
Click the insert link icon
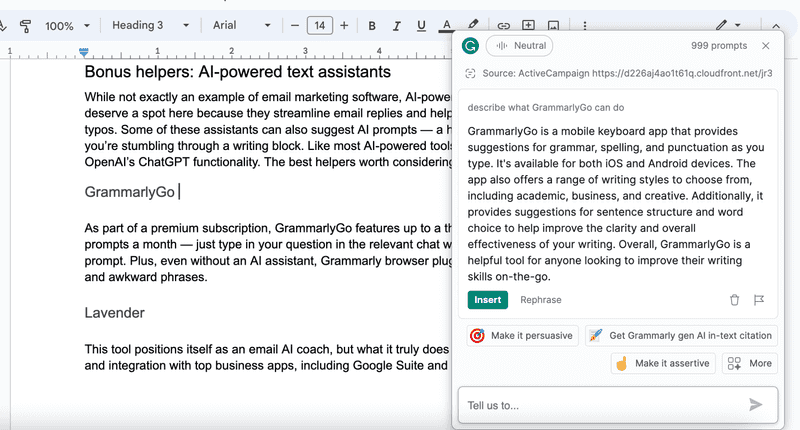503,26
